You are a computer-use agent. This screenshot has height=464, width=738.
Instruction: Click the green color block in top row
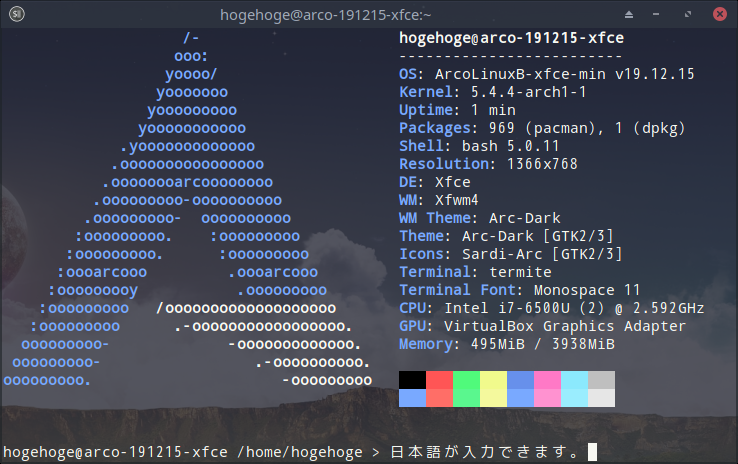tap(466, 380)
